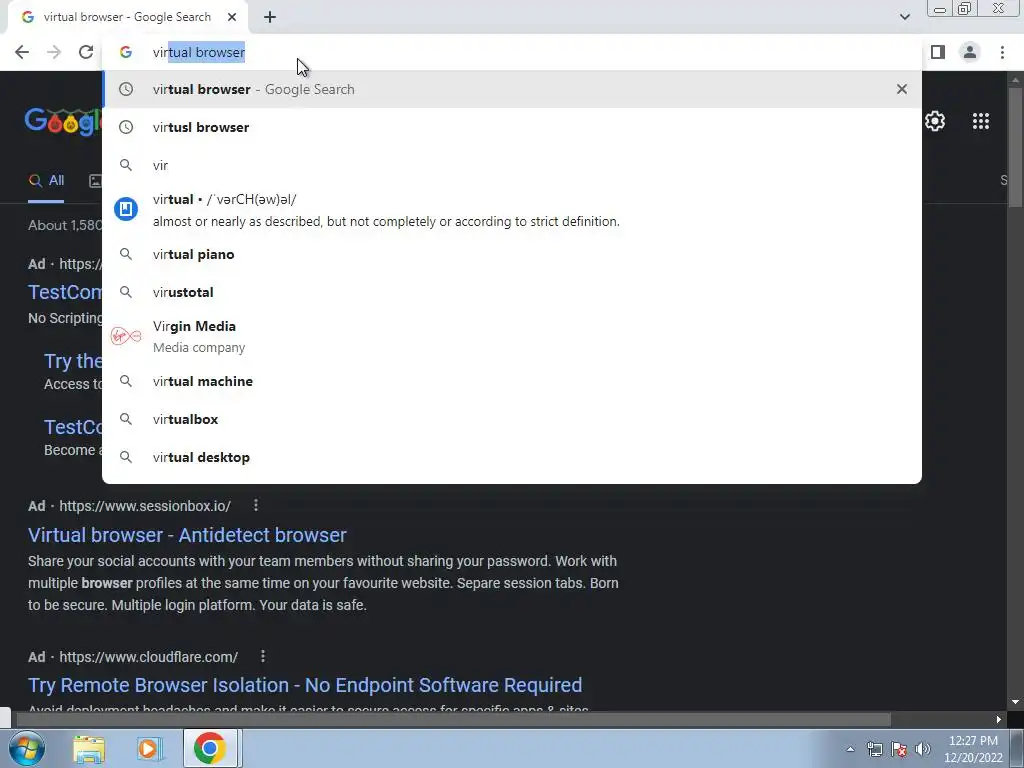Open Chrome three-dot menu
Screen dimensions: 1024x768
click(x=1002, y=52)
